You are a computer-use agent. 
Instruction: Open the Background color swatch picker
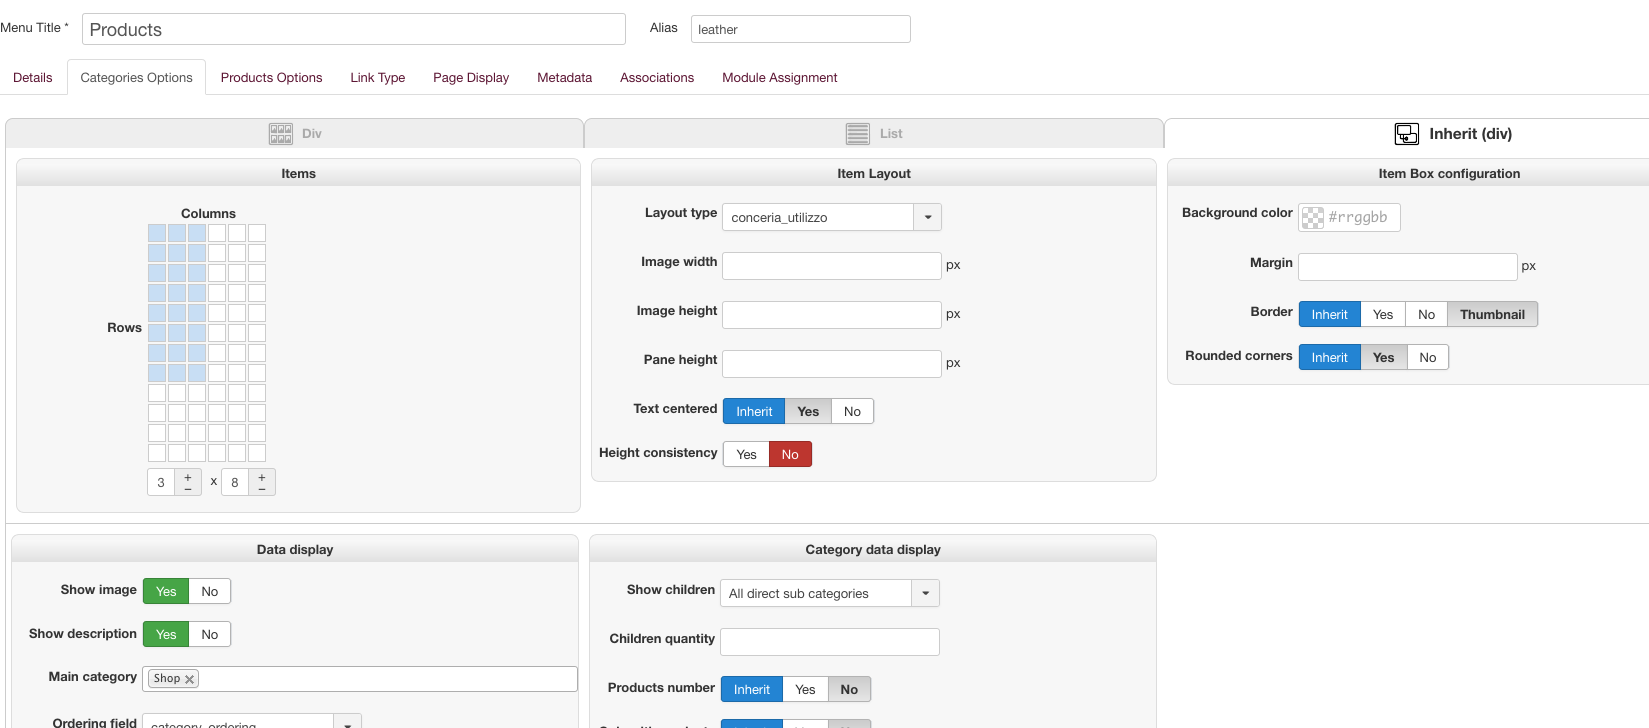1313,218
